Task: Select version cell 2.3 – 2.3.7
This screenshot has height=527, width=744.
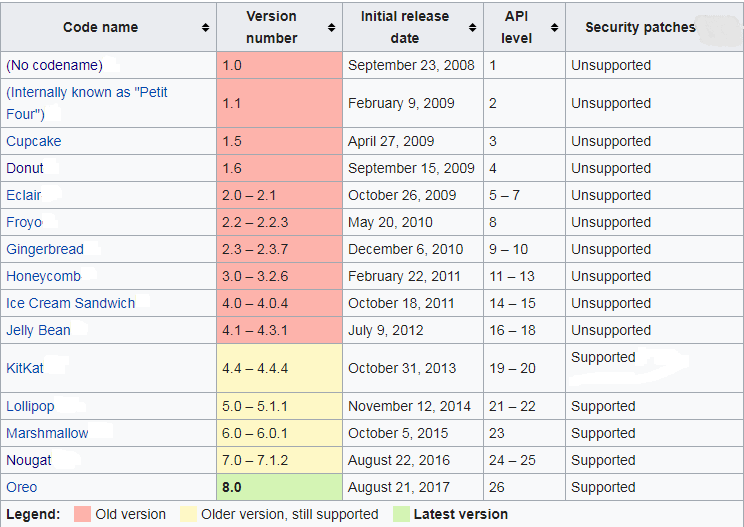Action: pos(279,249)
